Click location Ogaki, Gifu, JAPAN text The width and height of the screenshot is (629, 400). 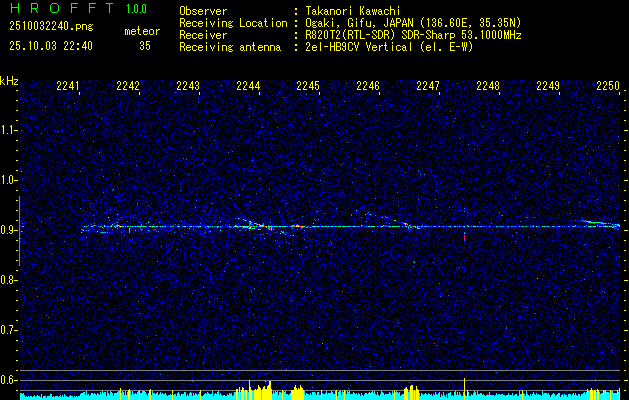[413, 23]
